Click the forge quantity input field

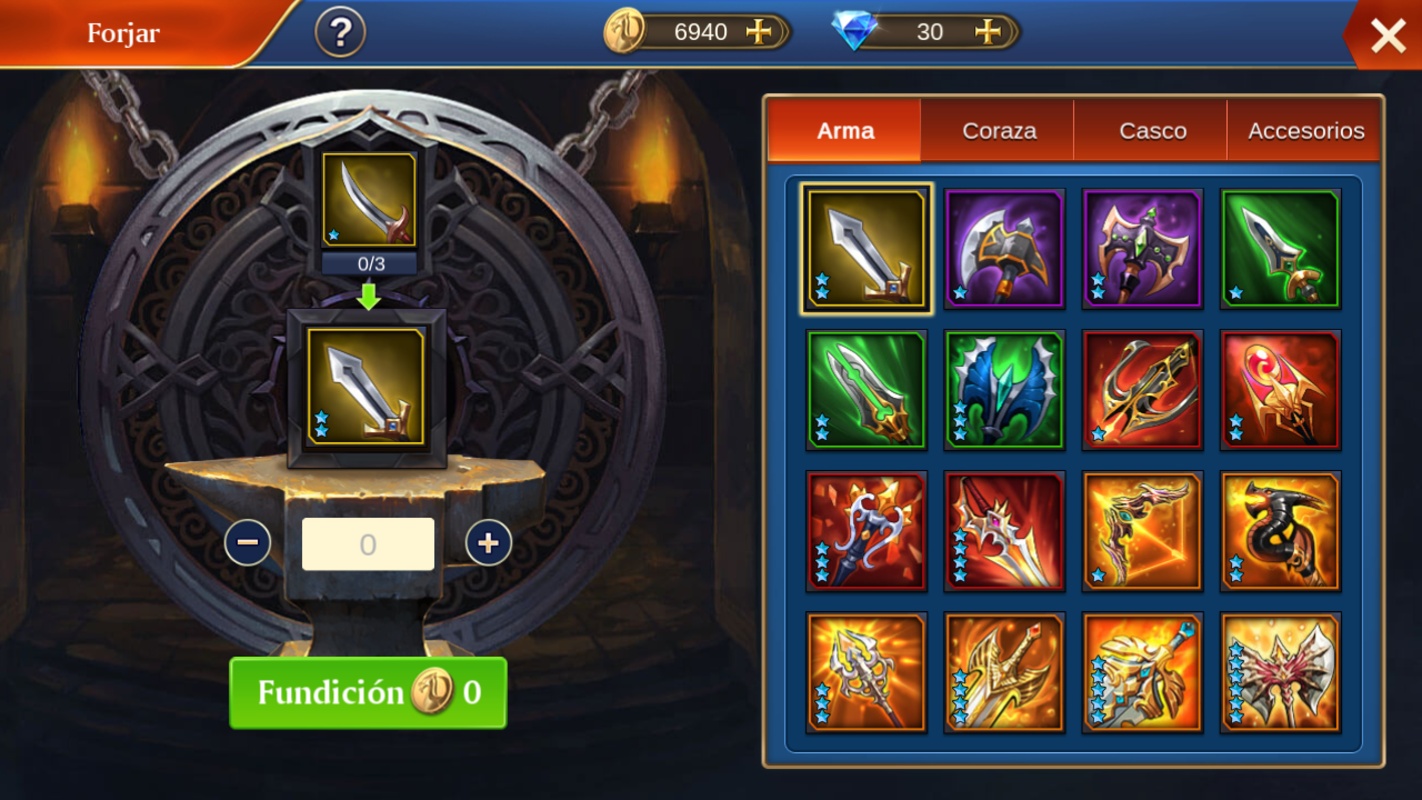(x=368, y=544)
